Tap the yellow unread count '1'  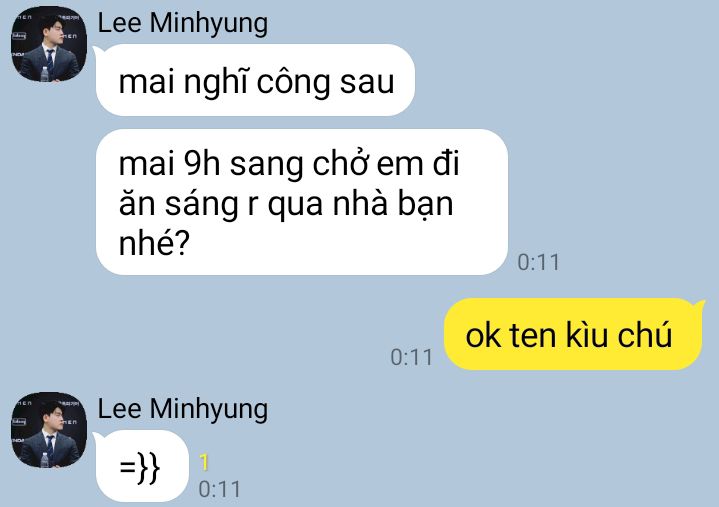pos(204,463)
